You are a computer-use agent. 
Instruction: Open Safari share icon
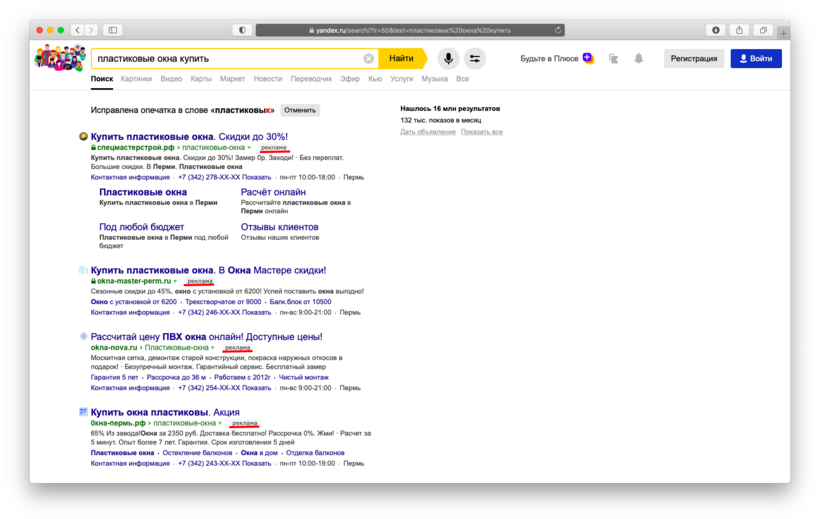click(739, 30)
